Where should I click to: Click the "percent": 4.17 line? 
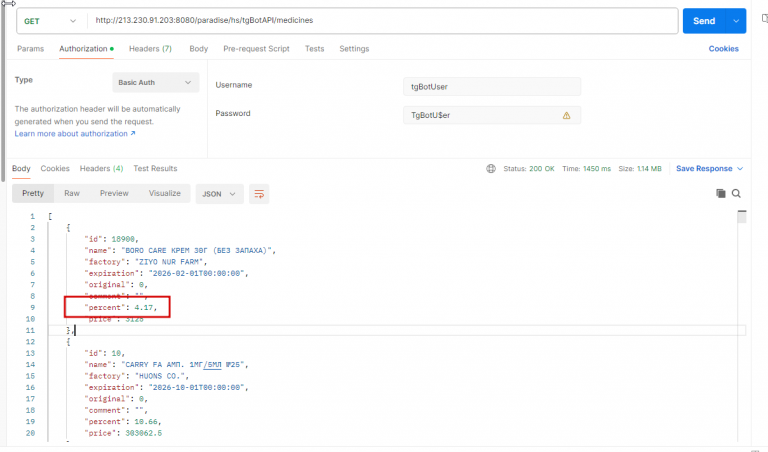[x=120, y=308]
